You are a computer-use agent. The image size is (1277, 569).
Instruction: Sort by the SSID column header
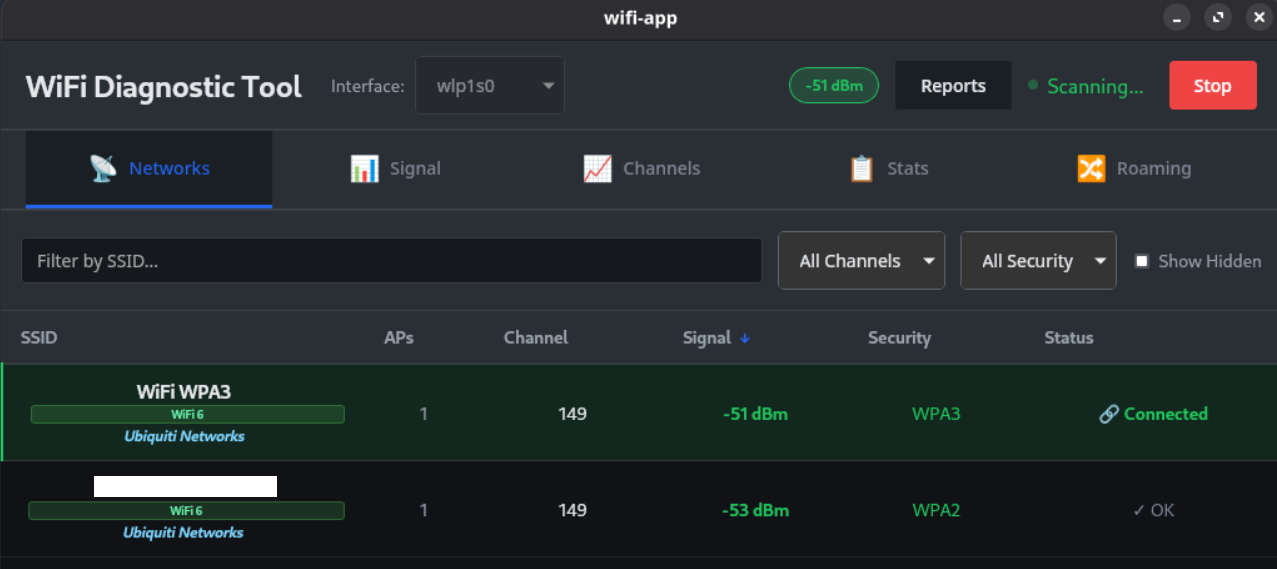[39, 338]
